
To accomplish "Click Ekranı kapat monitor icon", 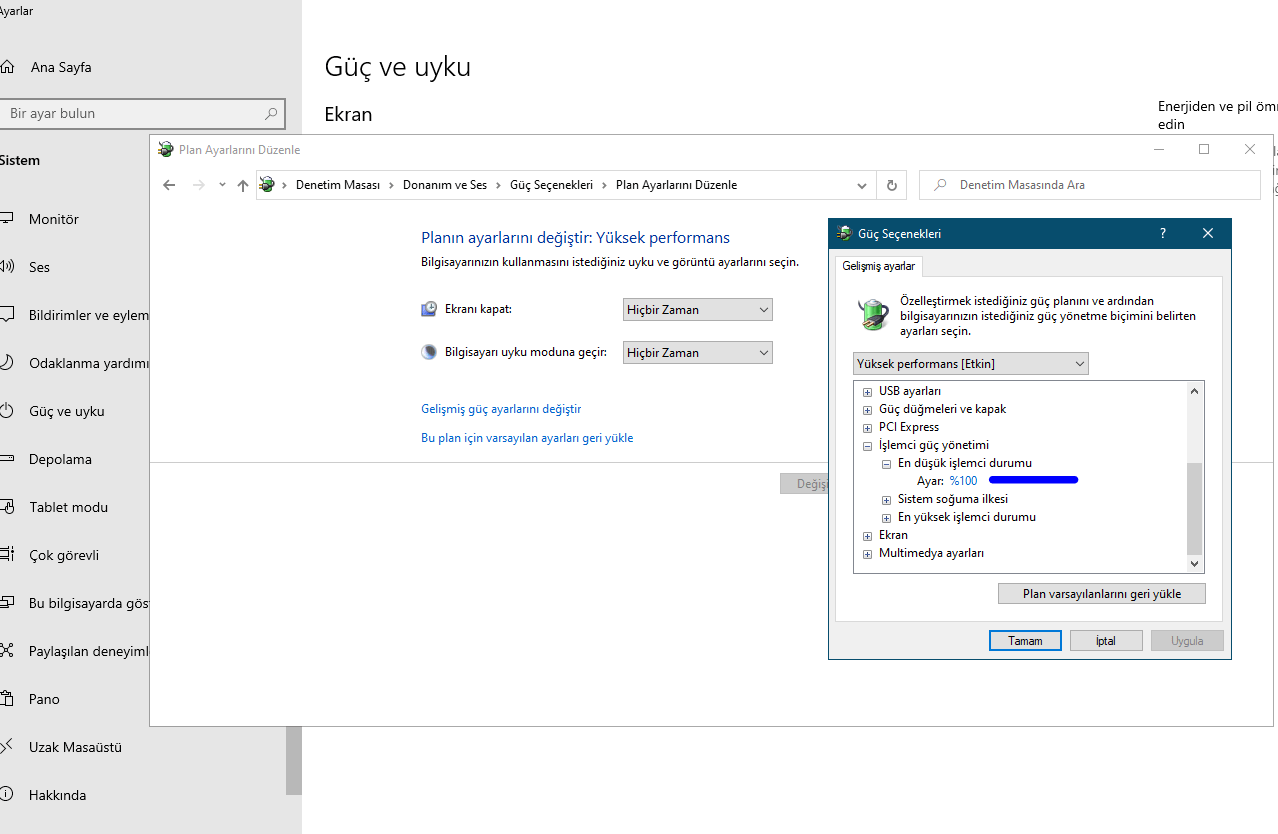I will (429, 309).
